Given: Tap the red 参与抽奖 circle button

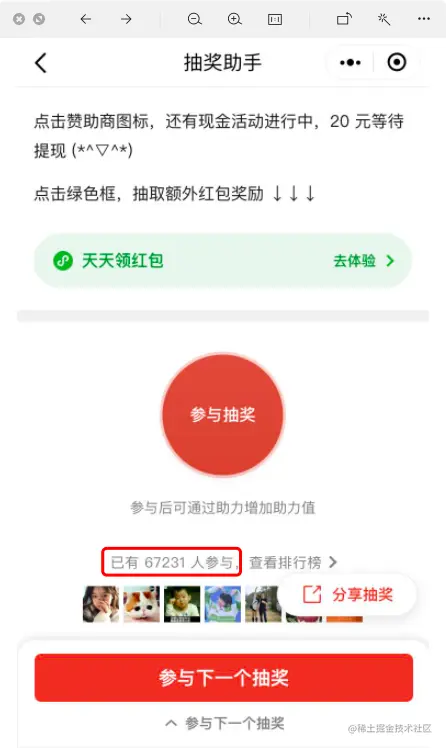Looking at the screenshot, I should pos(223,414).
